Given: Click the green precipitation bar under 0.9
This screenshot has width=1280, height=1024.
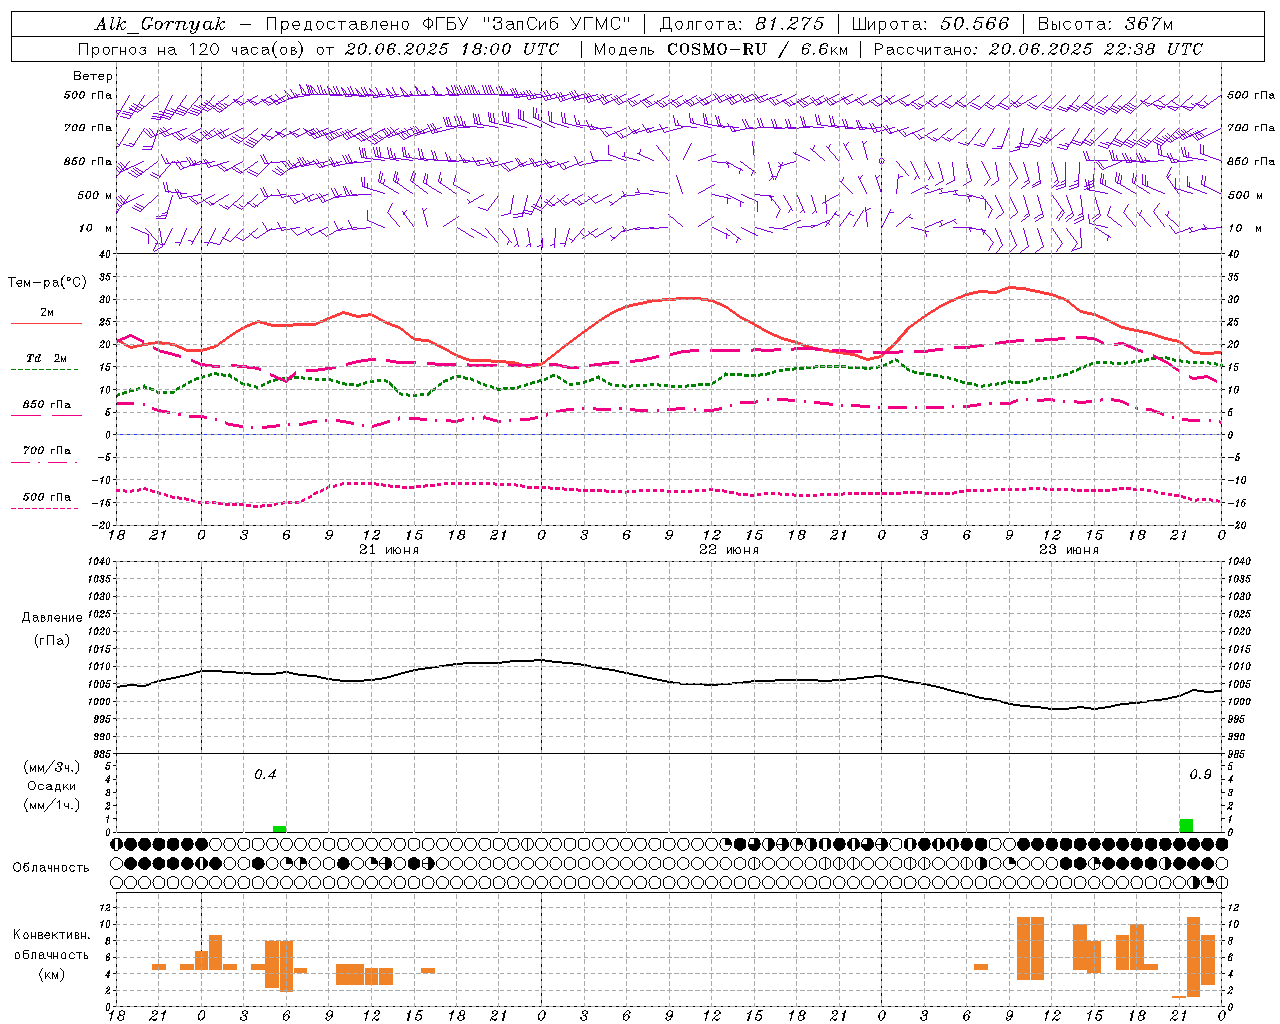Looking at the screenshot, I should point(1186,826).
